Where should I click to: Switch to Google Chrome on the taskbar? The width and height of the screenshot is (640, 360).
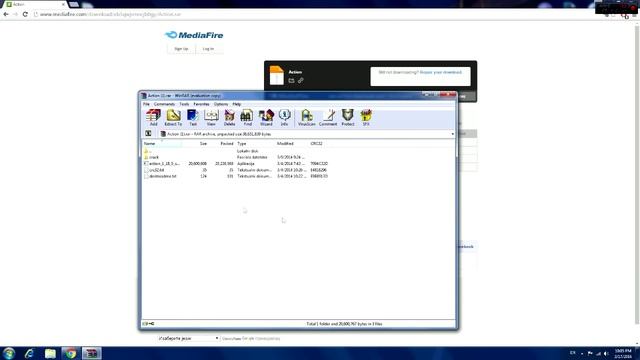(71, 353)
